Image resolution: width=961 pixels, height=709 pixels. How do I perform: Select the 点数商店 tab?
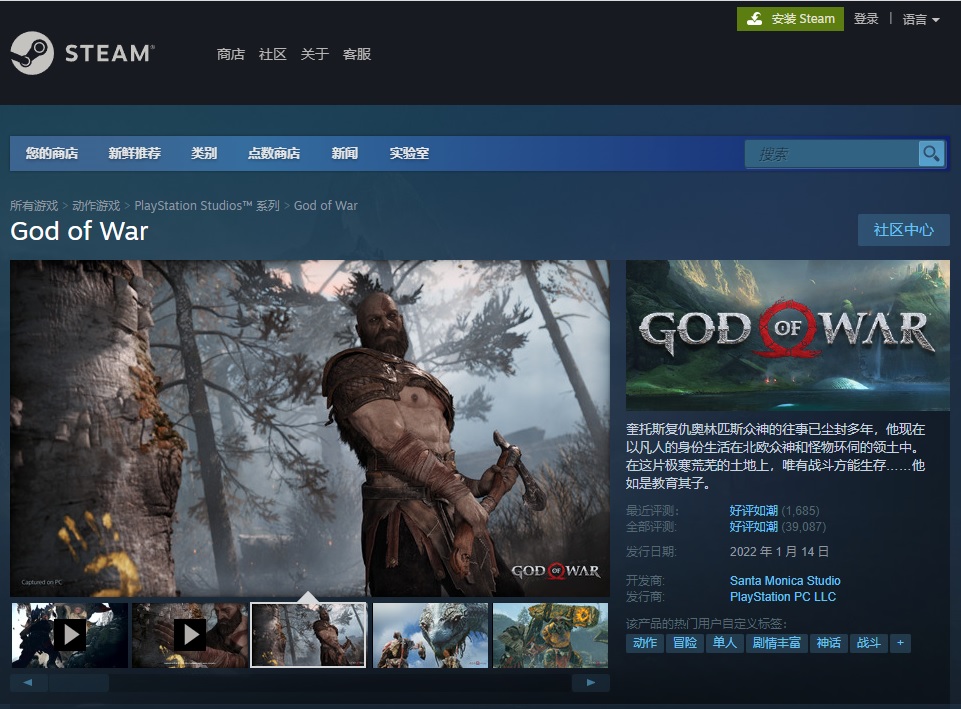[274, 153]
